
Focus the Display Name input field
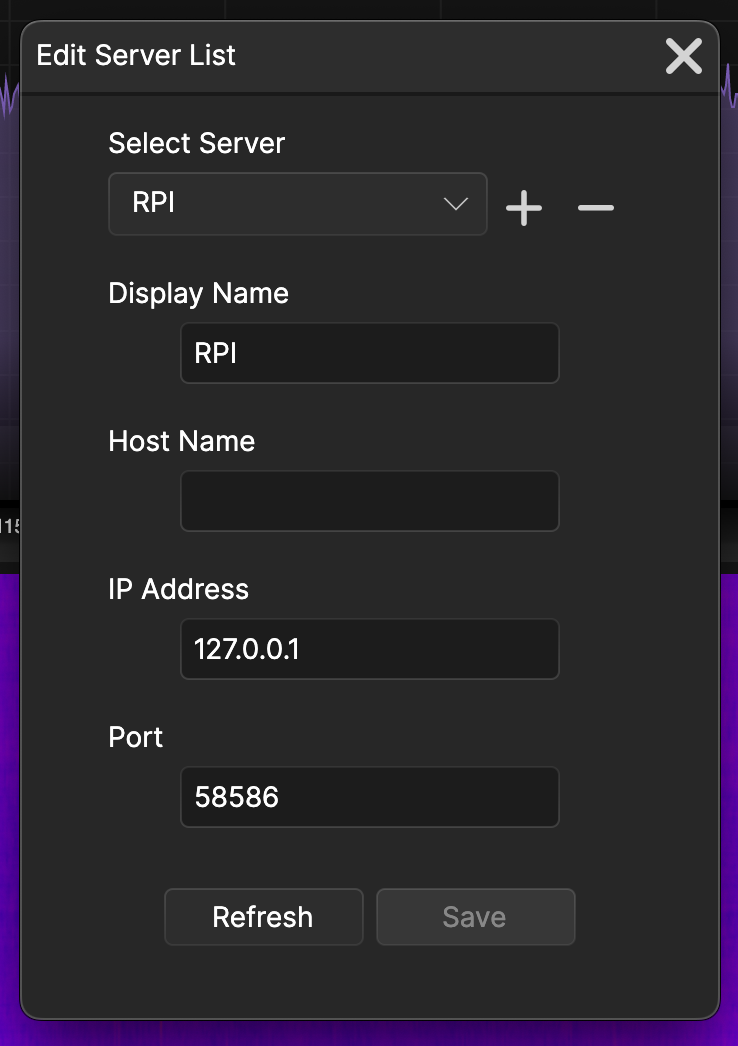tap(369, 353)
